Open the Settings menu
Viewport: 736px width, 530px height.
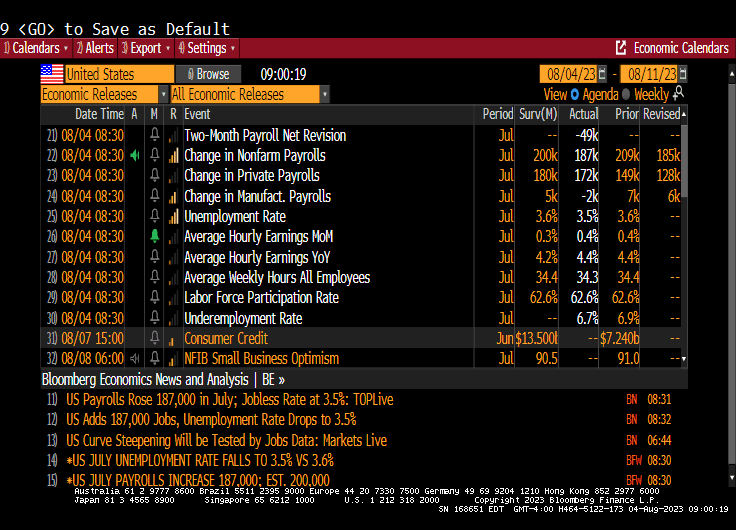coord(208,48)
